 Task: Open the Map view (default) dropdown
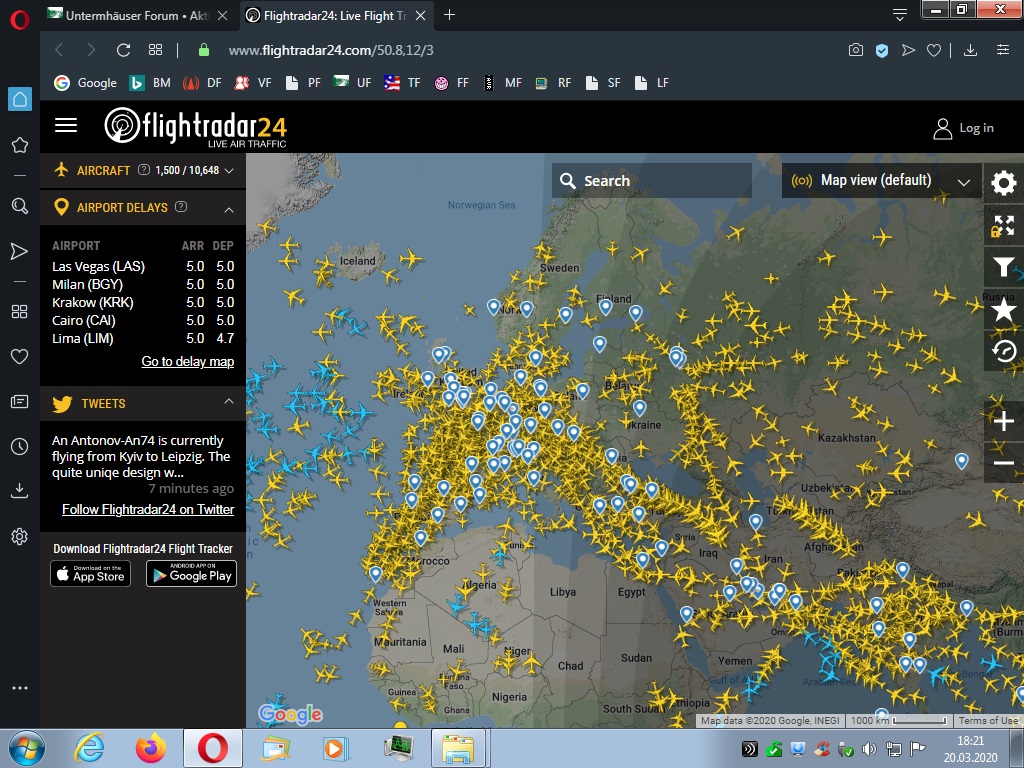click(x=881, y=180)
